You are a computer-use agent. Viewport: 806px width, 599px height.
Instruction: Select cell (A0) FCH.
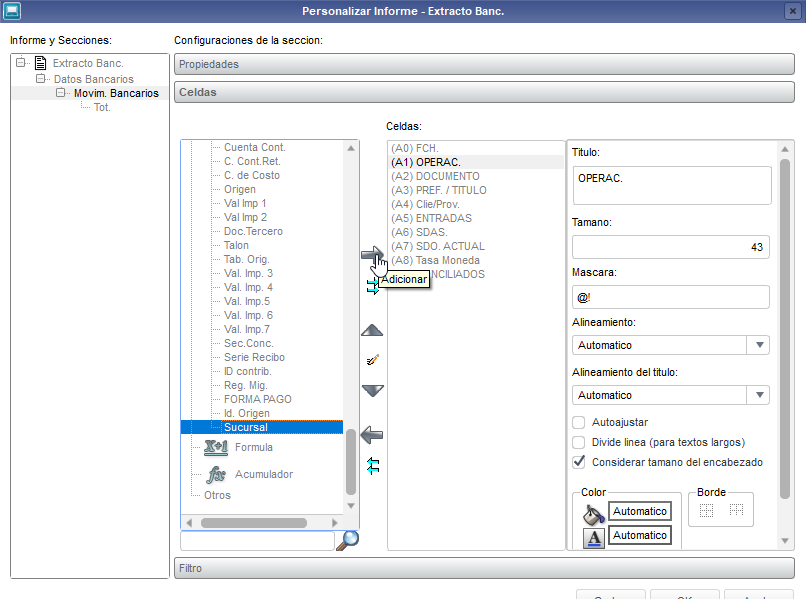pyautogui.click(x=476, y=148)
